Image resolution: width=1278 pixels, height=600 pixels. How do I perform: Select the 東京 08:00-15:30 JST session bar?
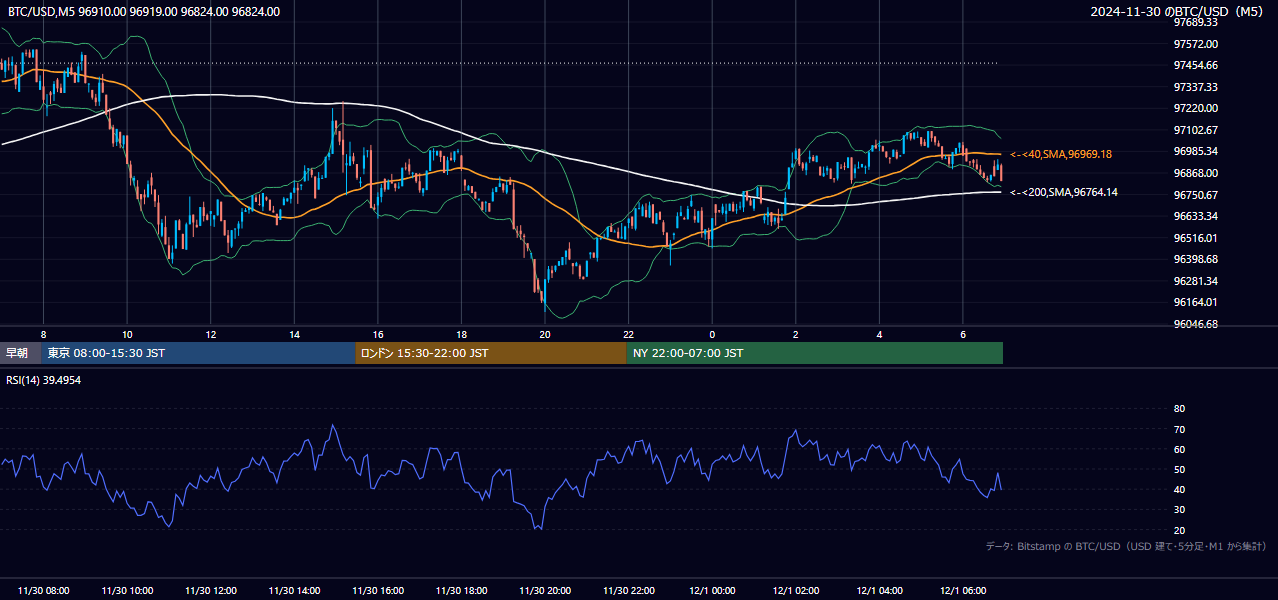(x=199, y=353)
